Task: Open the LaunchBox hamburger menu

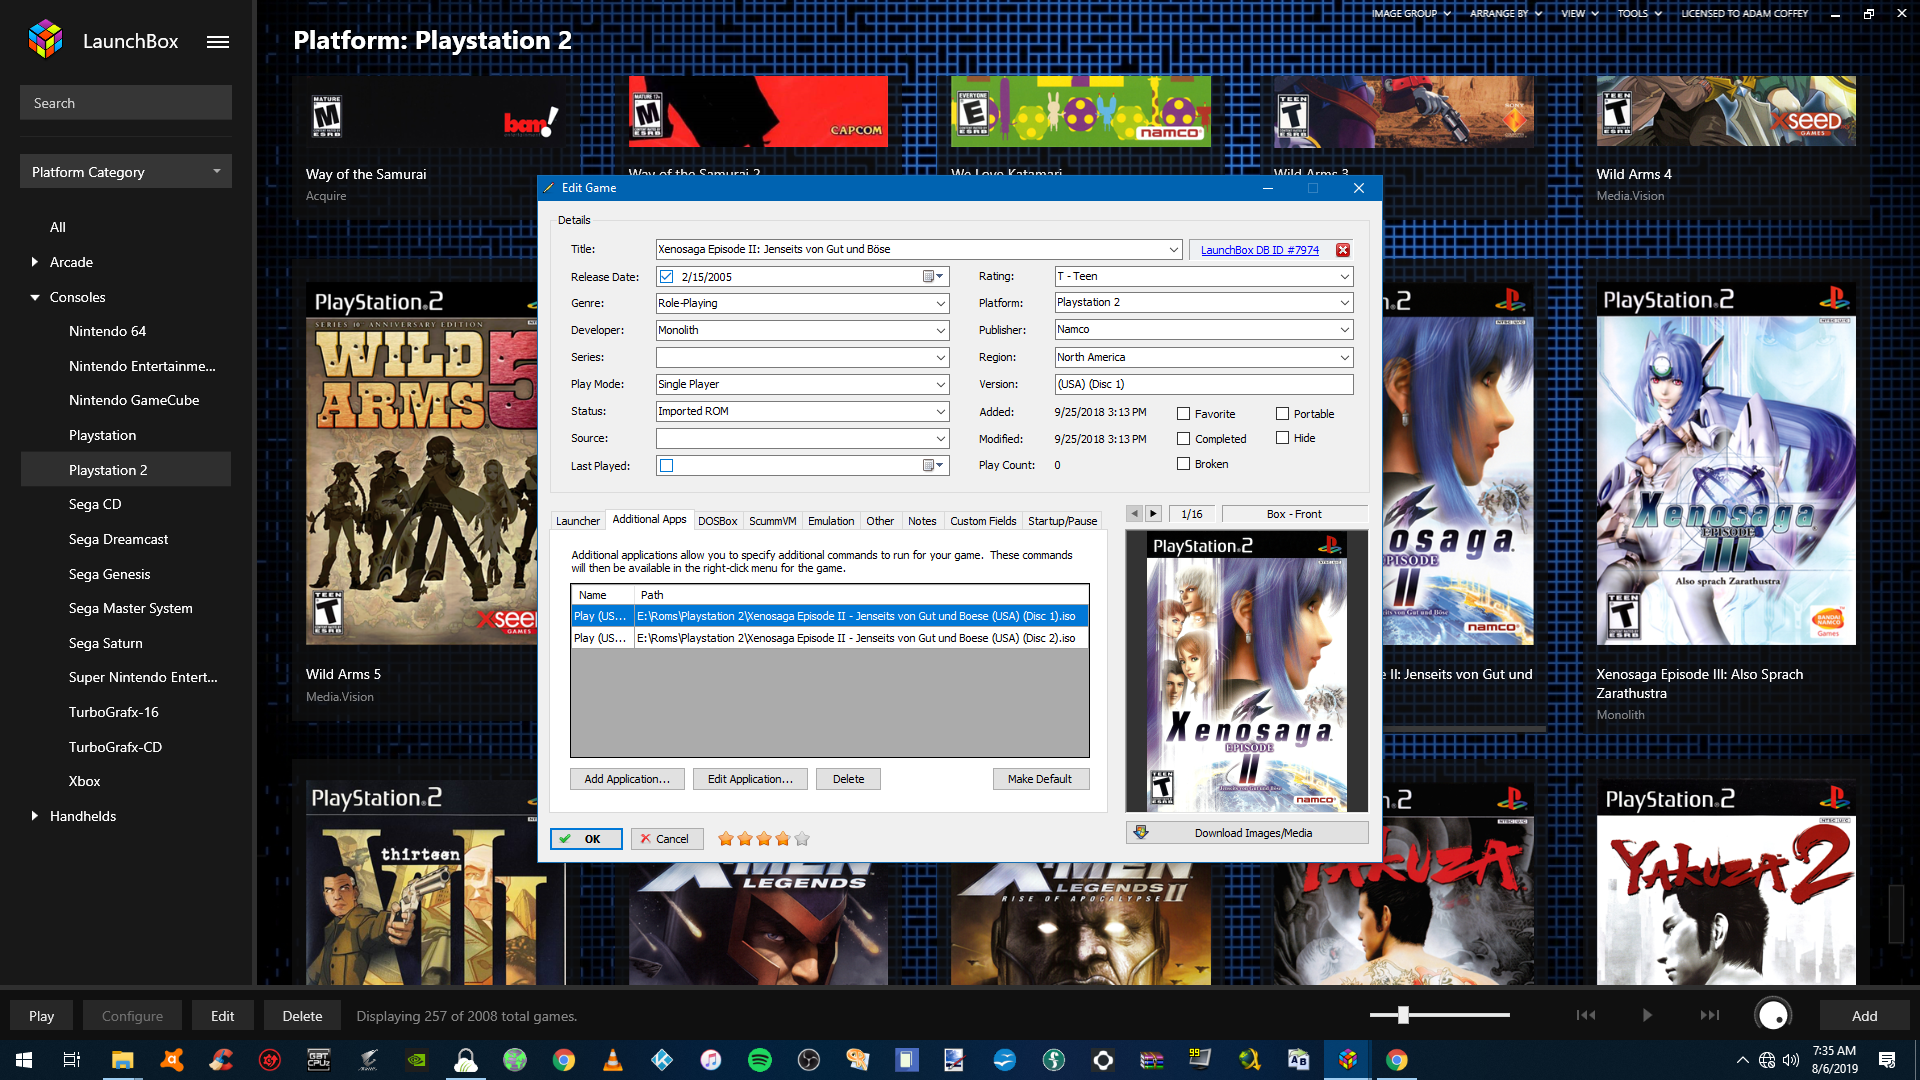Action: (218, 42)
